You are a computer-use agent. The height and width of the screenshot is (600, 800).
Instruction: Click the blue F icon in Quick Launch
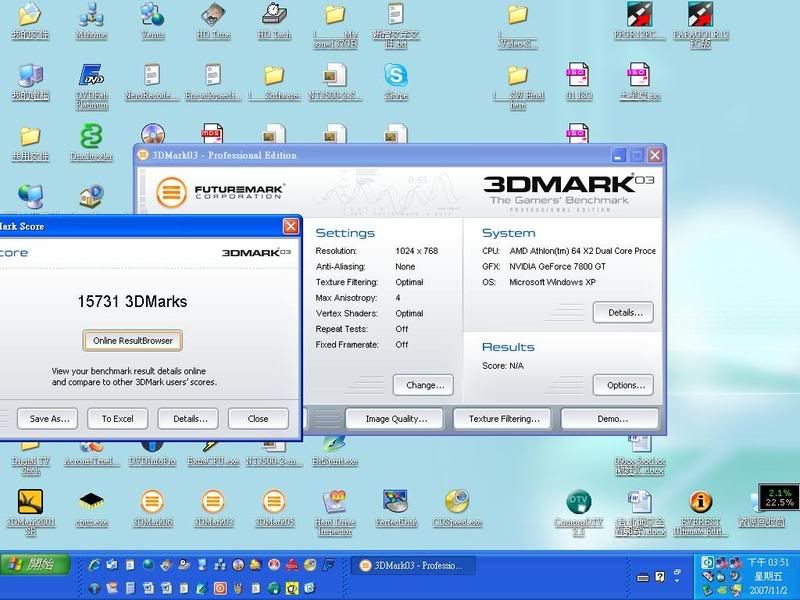pyautogui.click(x=329, y=565)
